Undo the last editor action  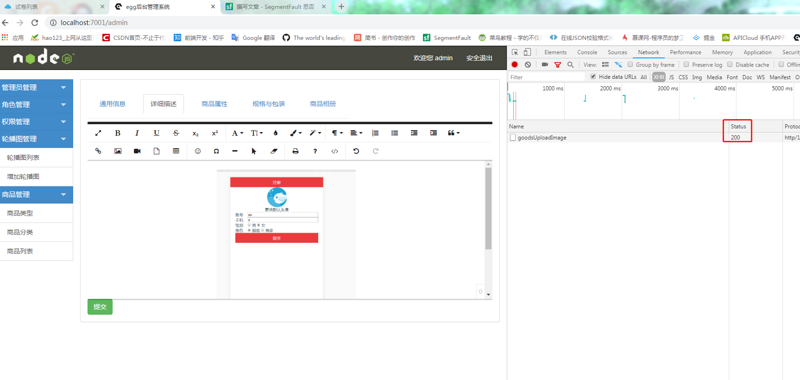(356, 151)
